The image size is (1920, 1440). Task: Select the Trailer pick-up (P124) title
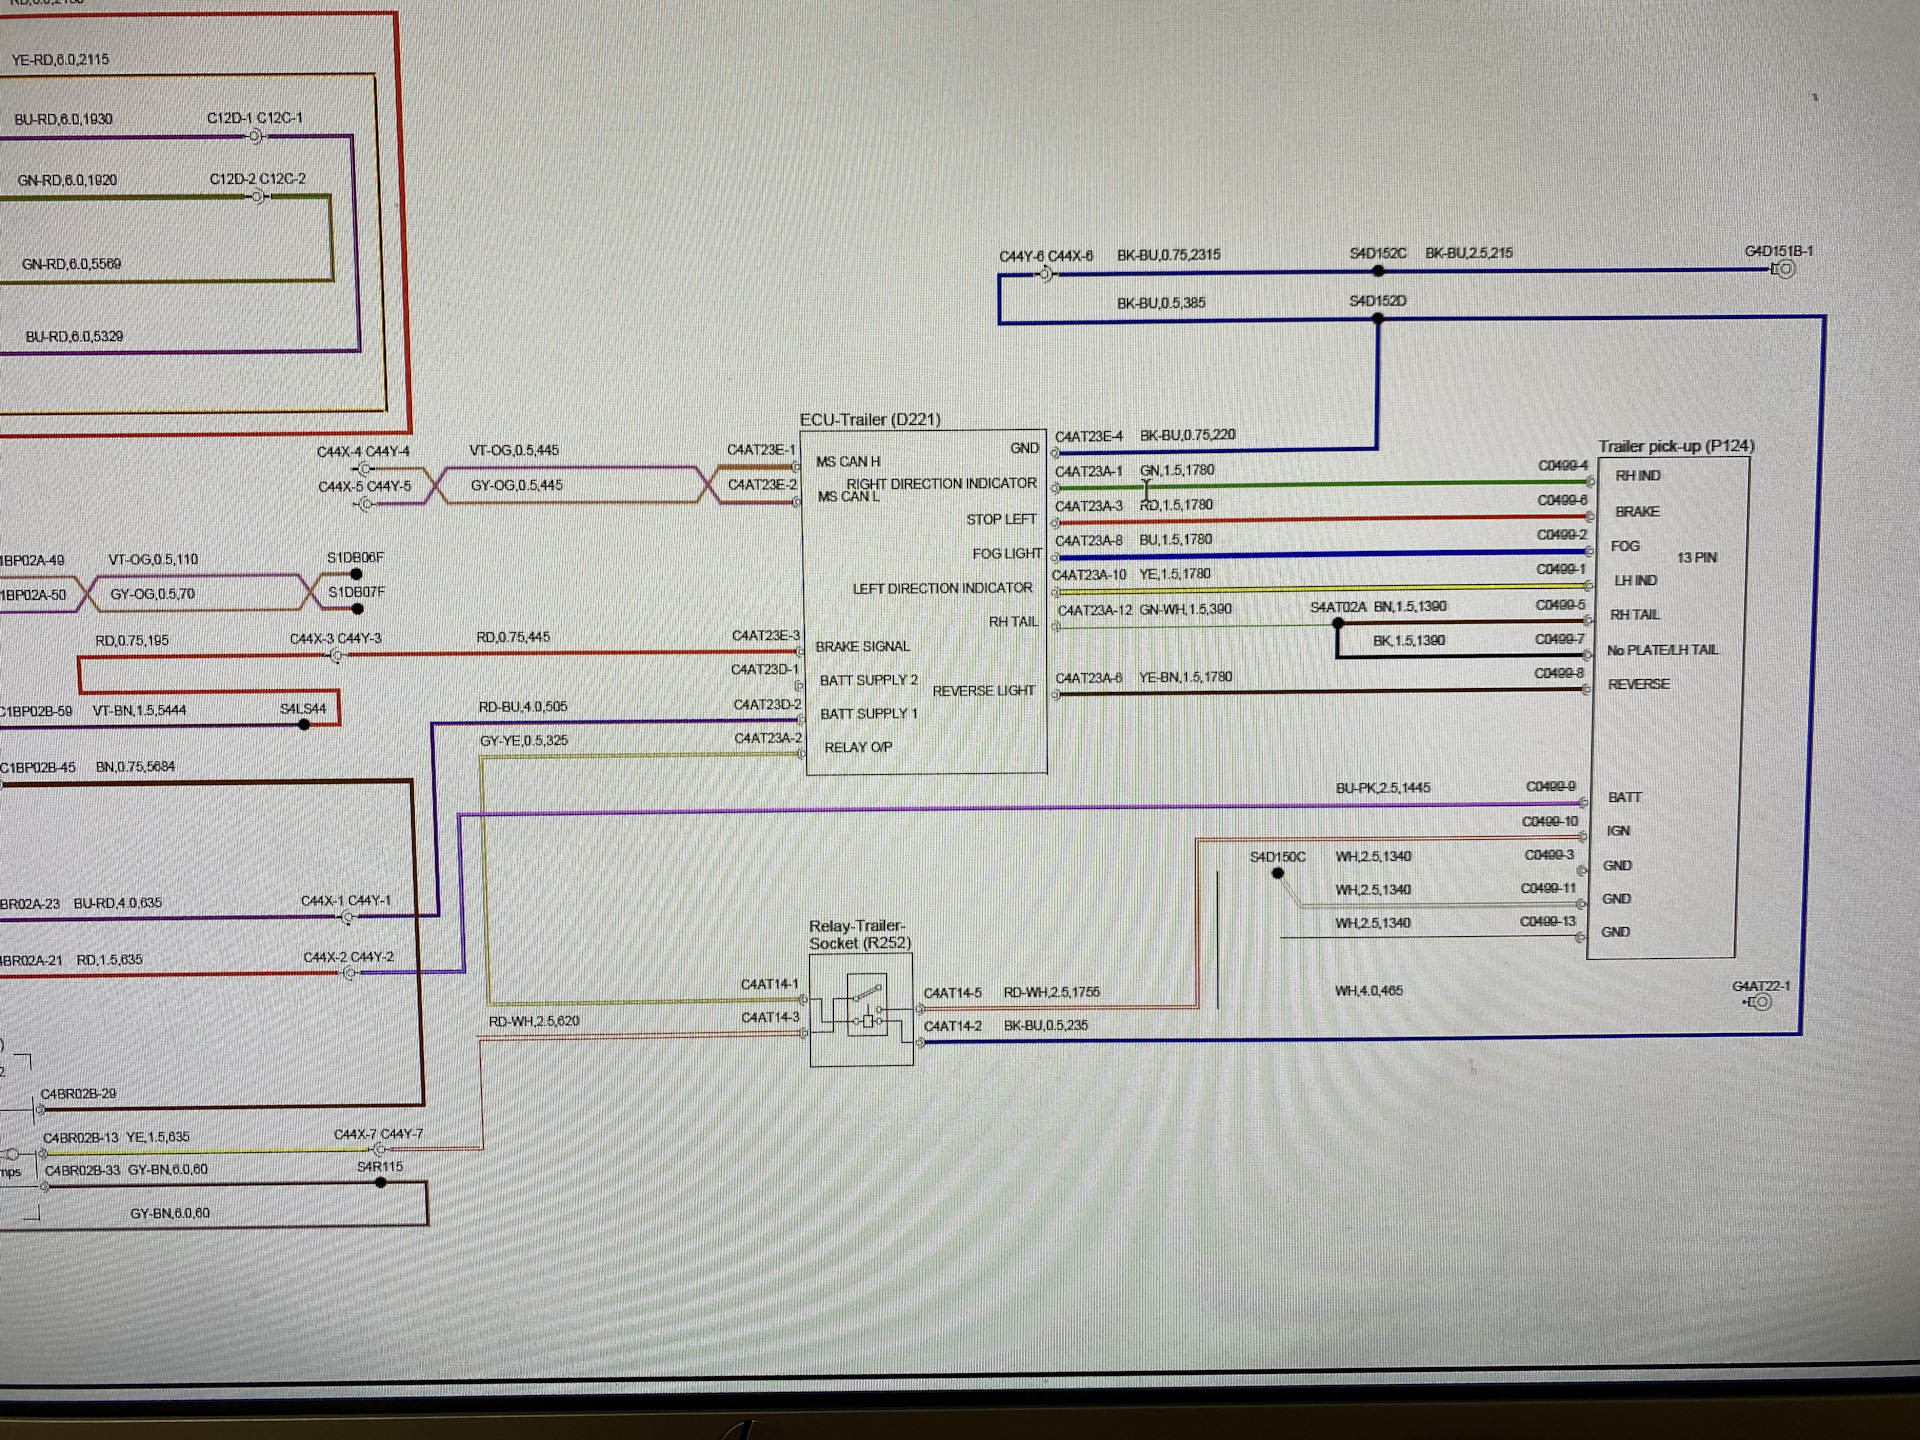(x=1676, y=446)
